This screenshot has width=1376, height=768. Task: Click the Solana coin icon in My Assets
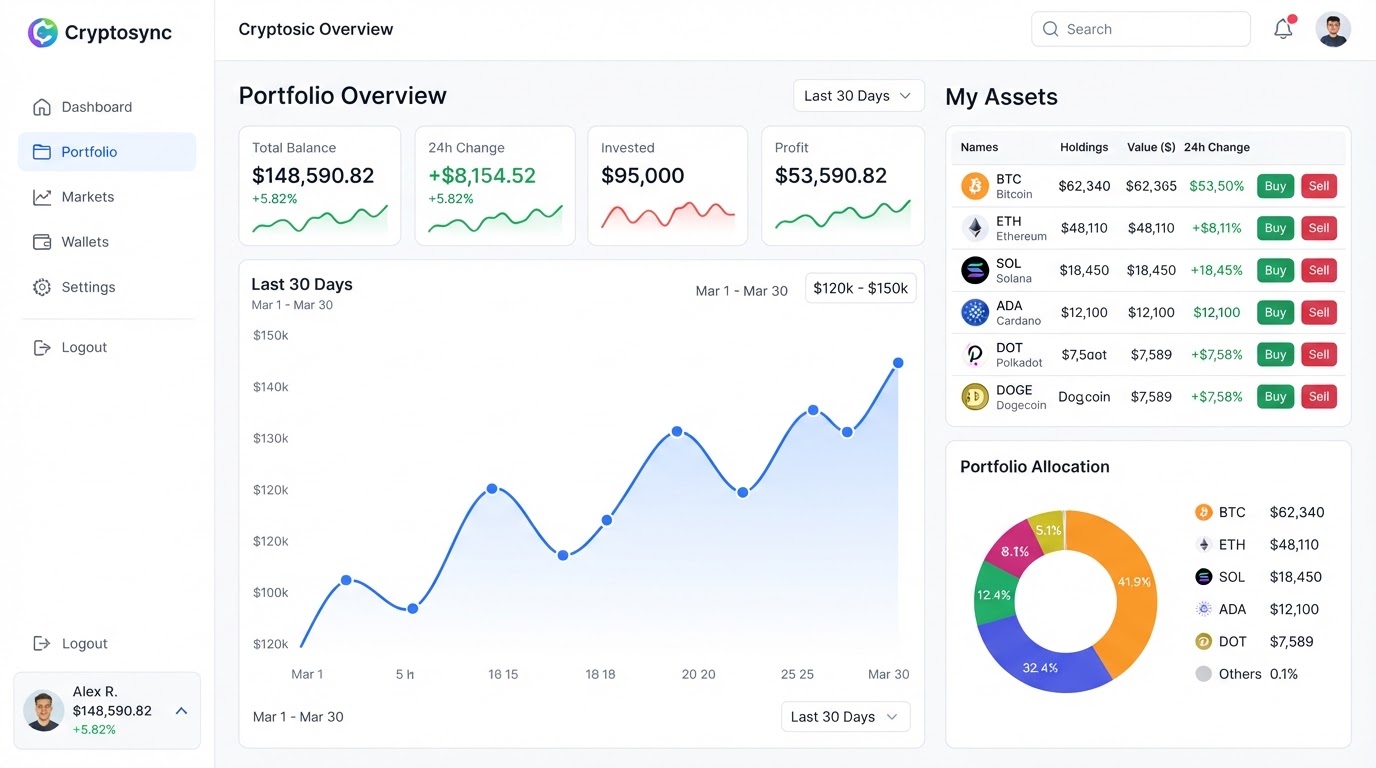coord(975,270)
